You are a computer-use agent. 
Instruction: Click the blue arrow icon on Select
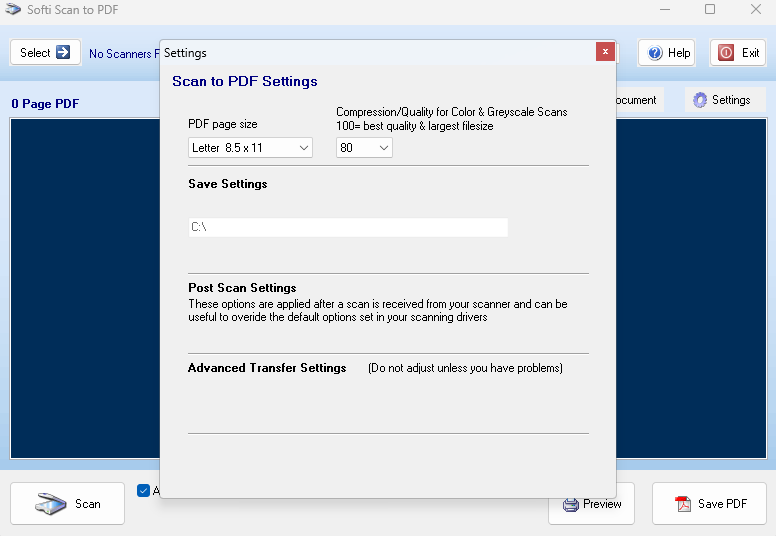(63, 52)
